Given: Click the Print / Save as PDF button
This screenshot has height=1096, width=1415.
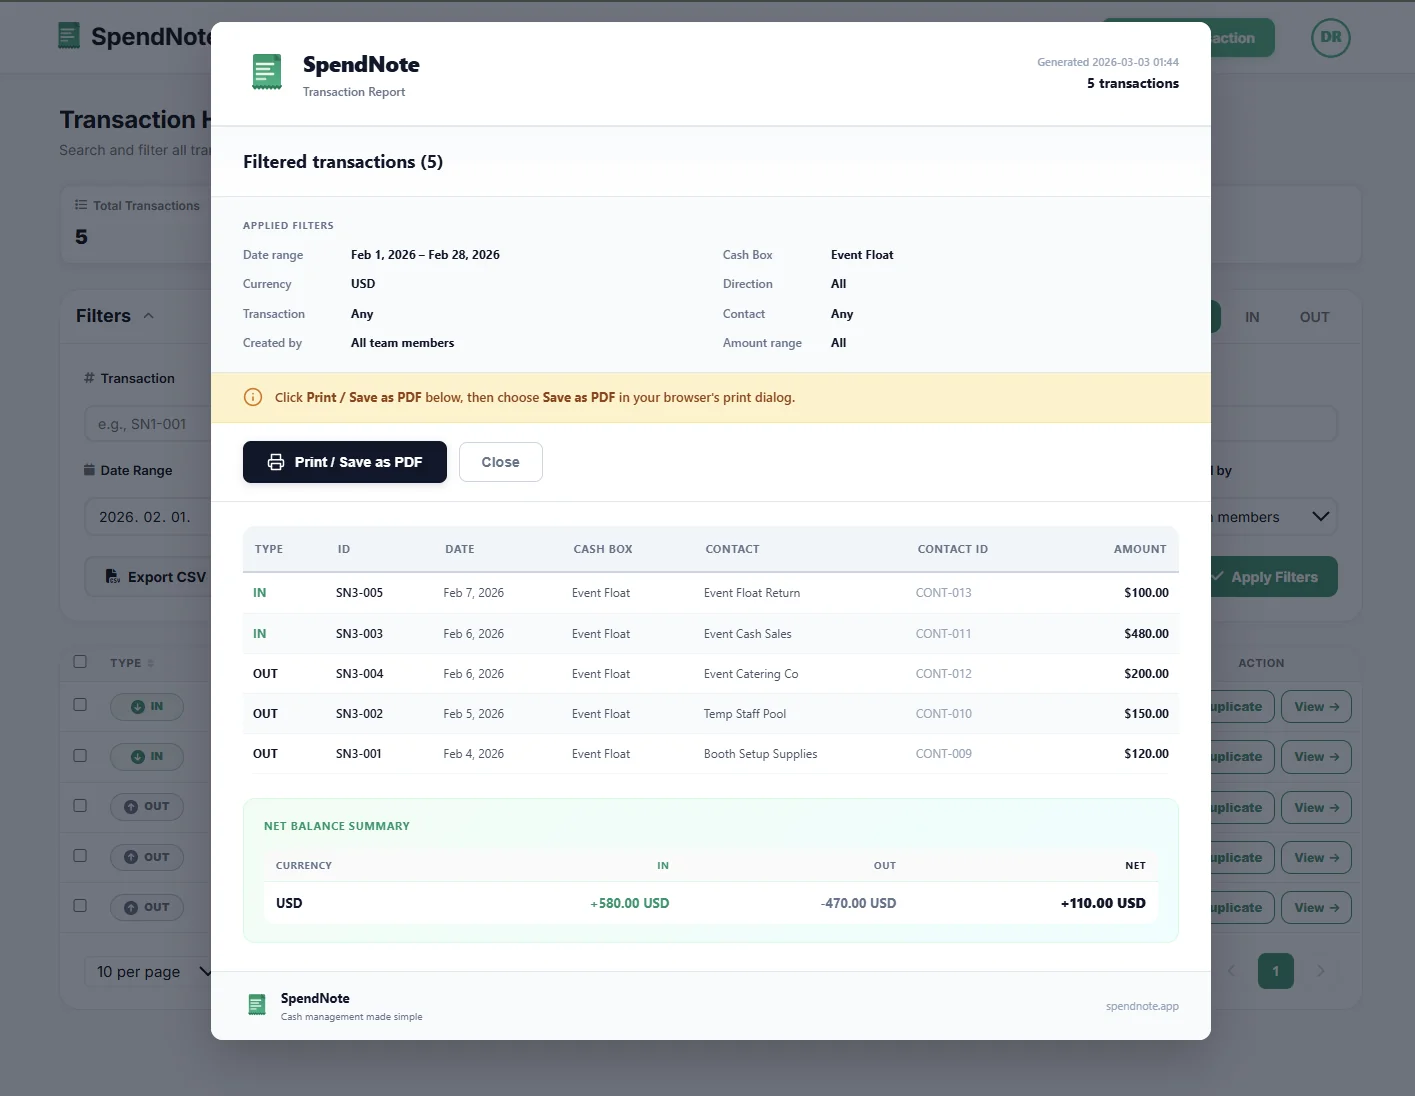Looking at the screenshot, I should [x=344, y=462].
